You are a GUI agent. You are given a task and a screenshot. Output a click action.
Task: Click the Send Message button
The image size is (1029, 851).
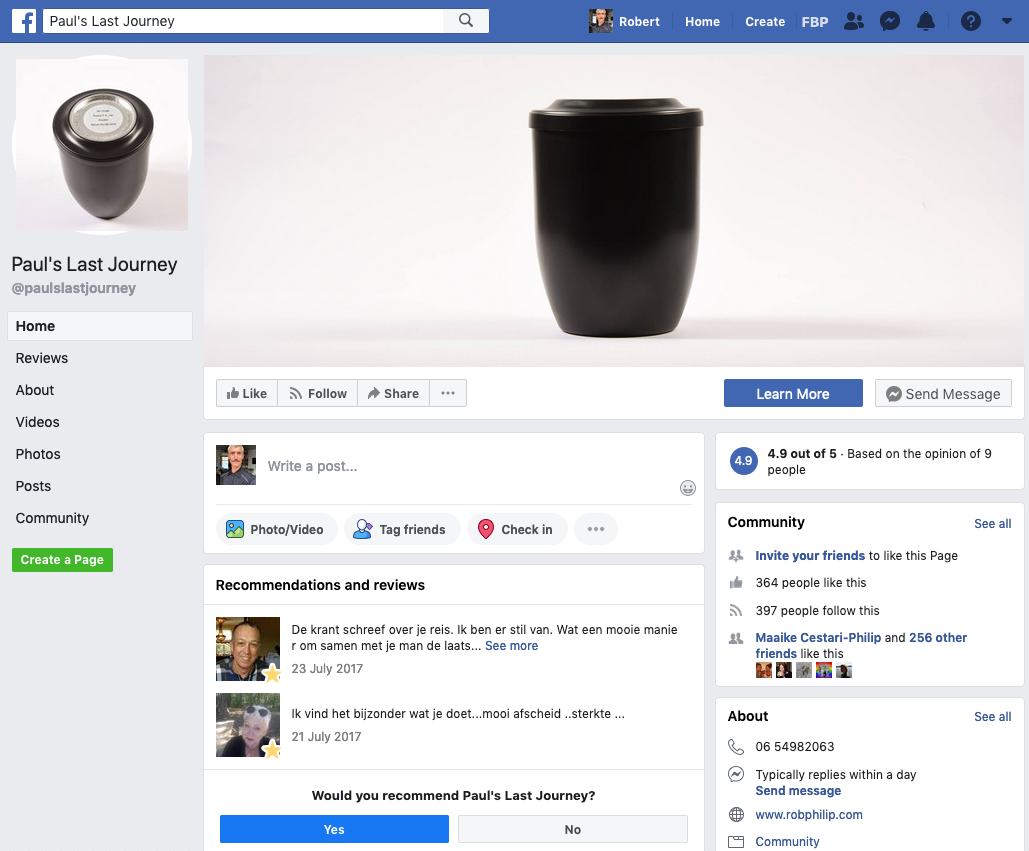pos(943,393)
